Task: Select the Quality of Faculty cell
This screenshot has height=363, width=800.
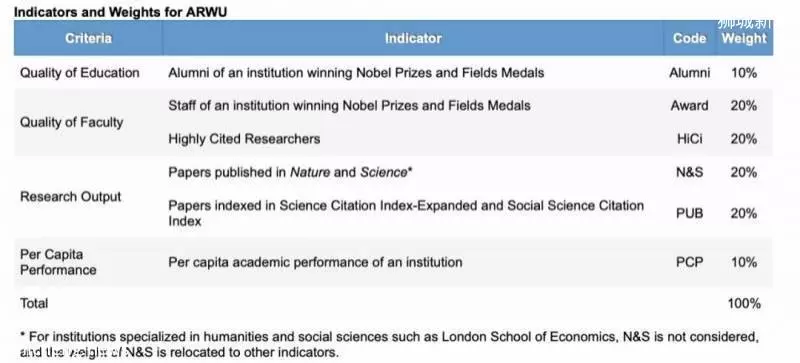Action: pyautogui.click(x=71, y=123)
